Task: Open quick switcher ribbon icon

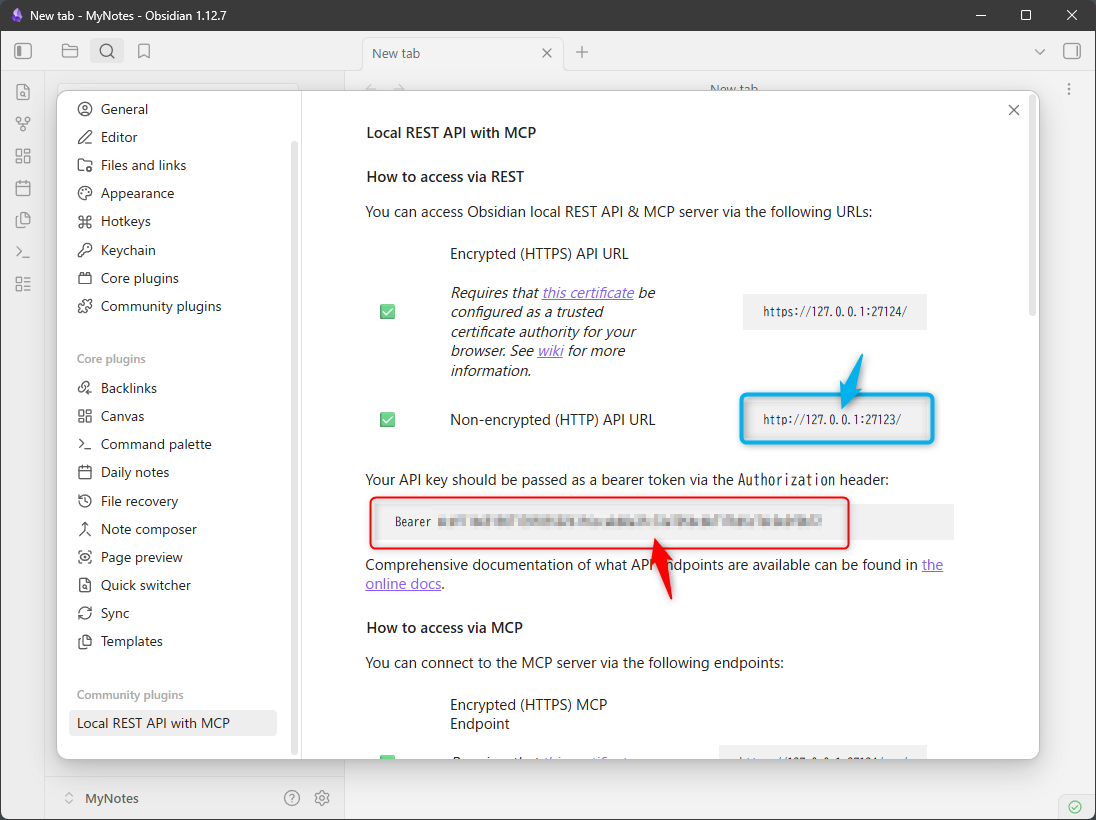Action: pos(23,92)
